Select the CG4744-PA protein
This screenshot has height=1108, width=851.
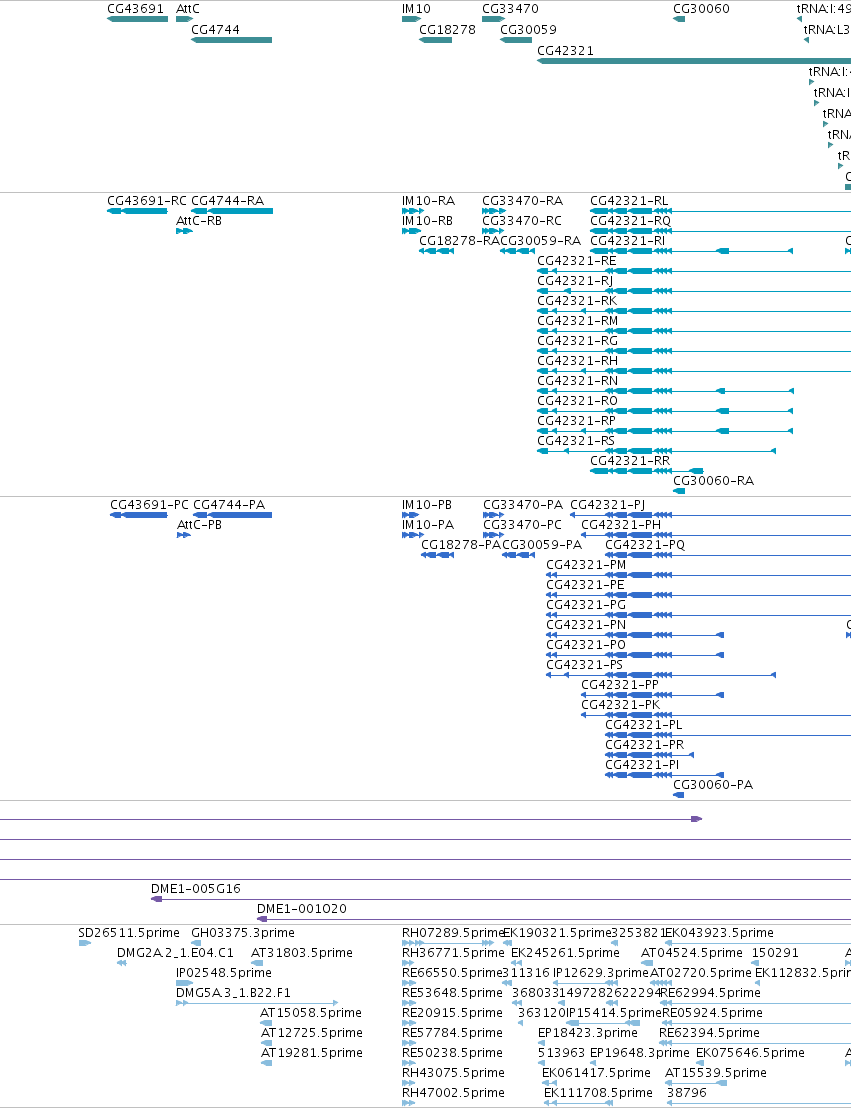pos(229,505)
